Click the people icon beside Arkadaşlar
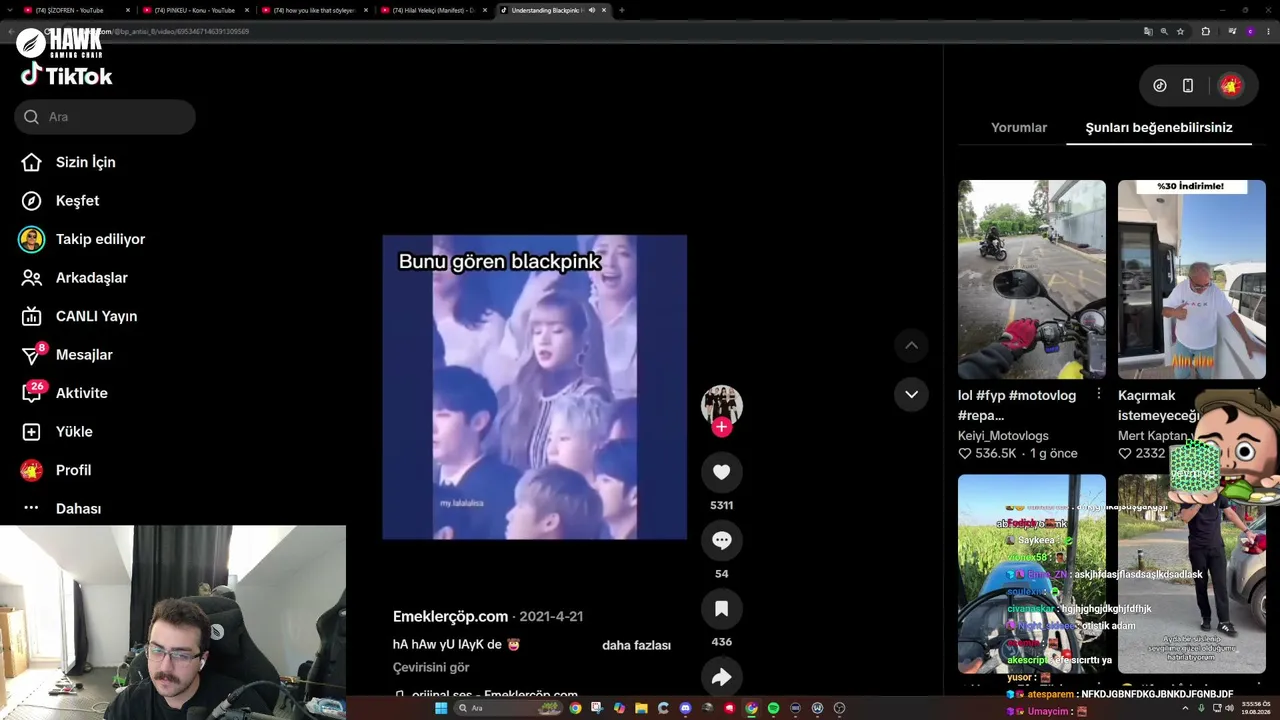Image resolution: width=1280 pixels, height=720 pixels. [32, 278]
